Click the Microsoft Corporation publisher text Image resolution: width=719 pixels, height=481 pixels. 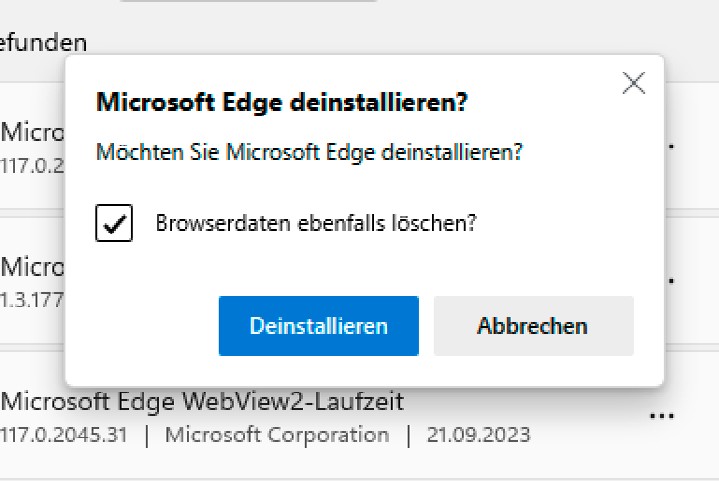277,435
